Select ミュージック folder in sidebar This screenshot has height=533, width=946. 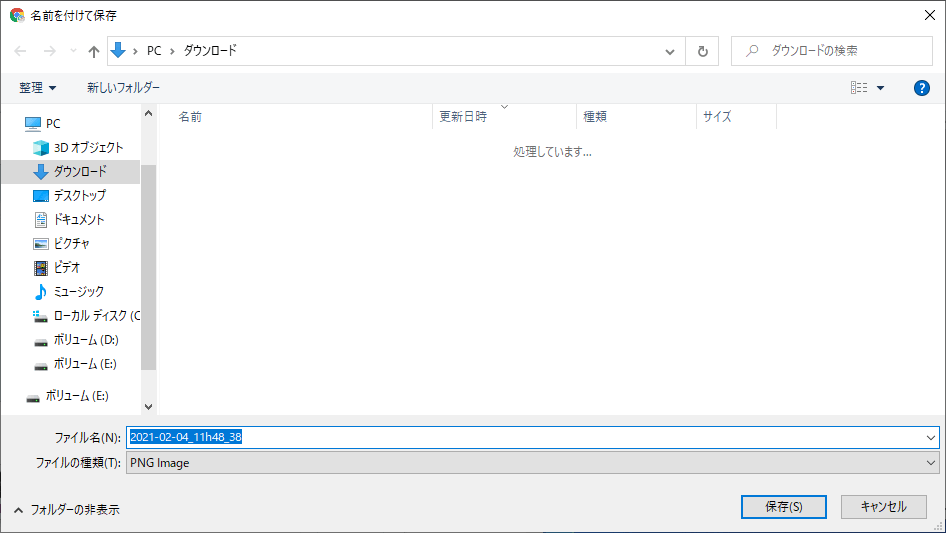78,291
